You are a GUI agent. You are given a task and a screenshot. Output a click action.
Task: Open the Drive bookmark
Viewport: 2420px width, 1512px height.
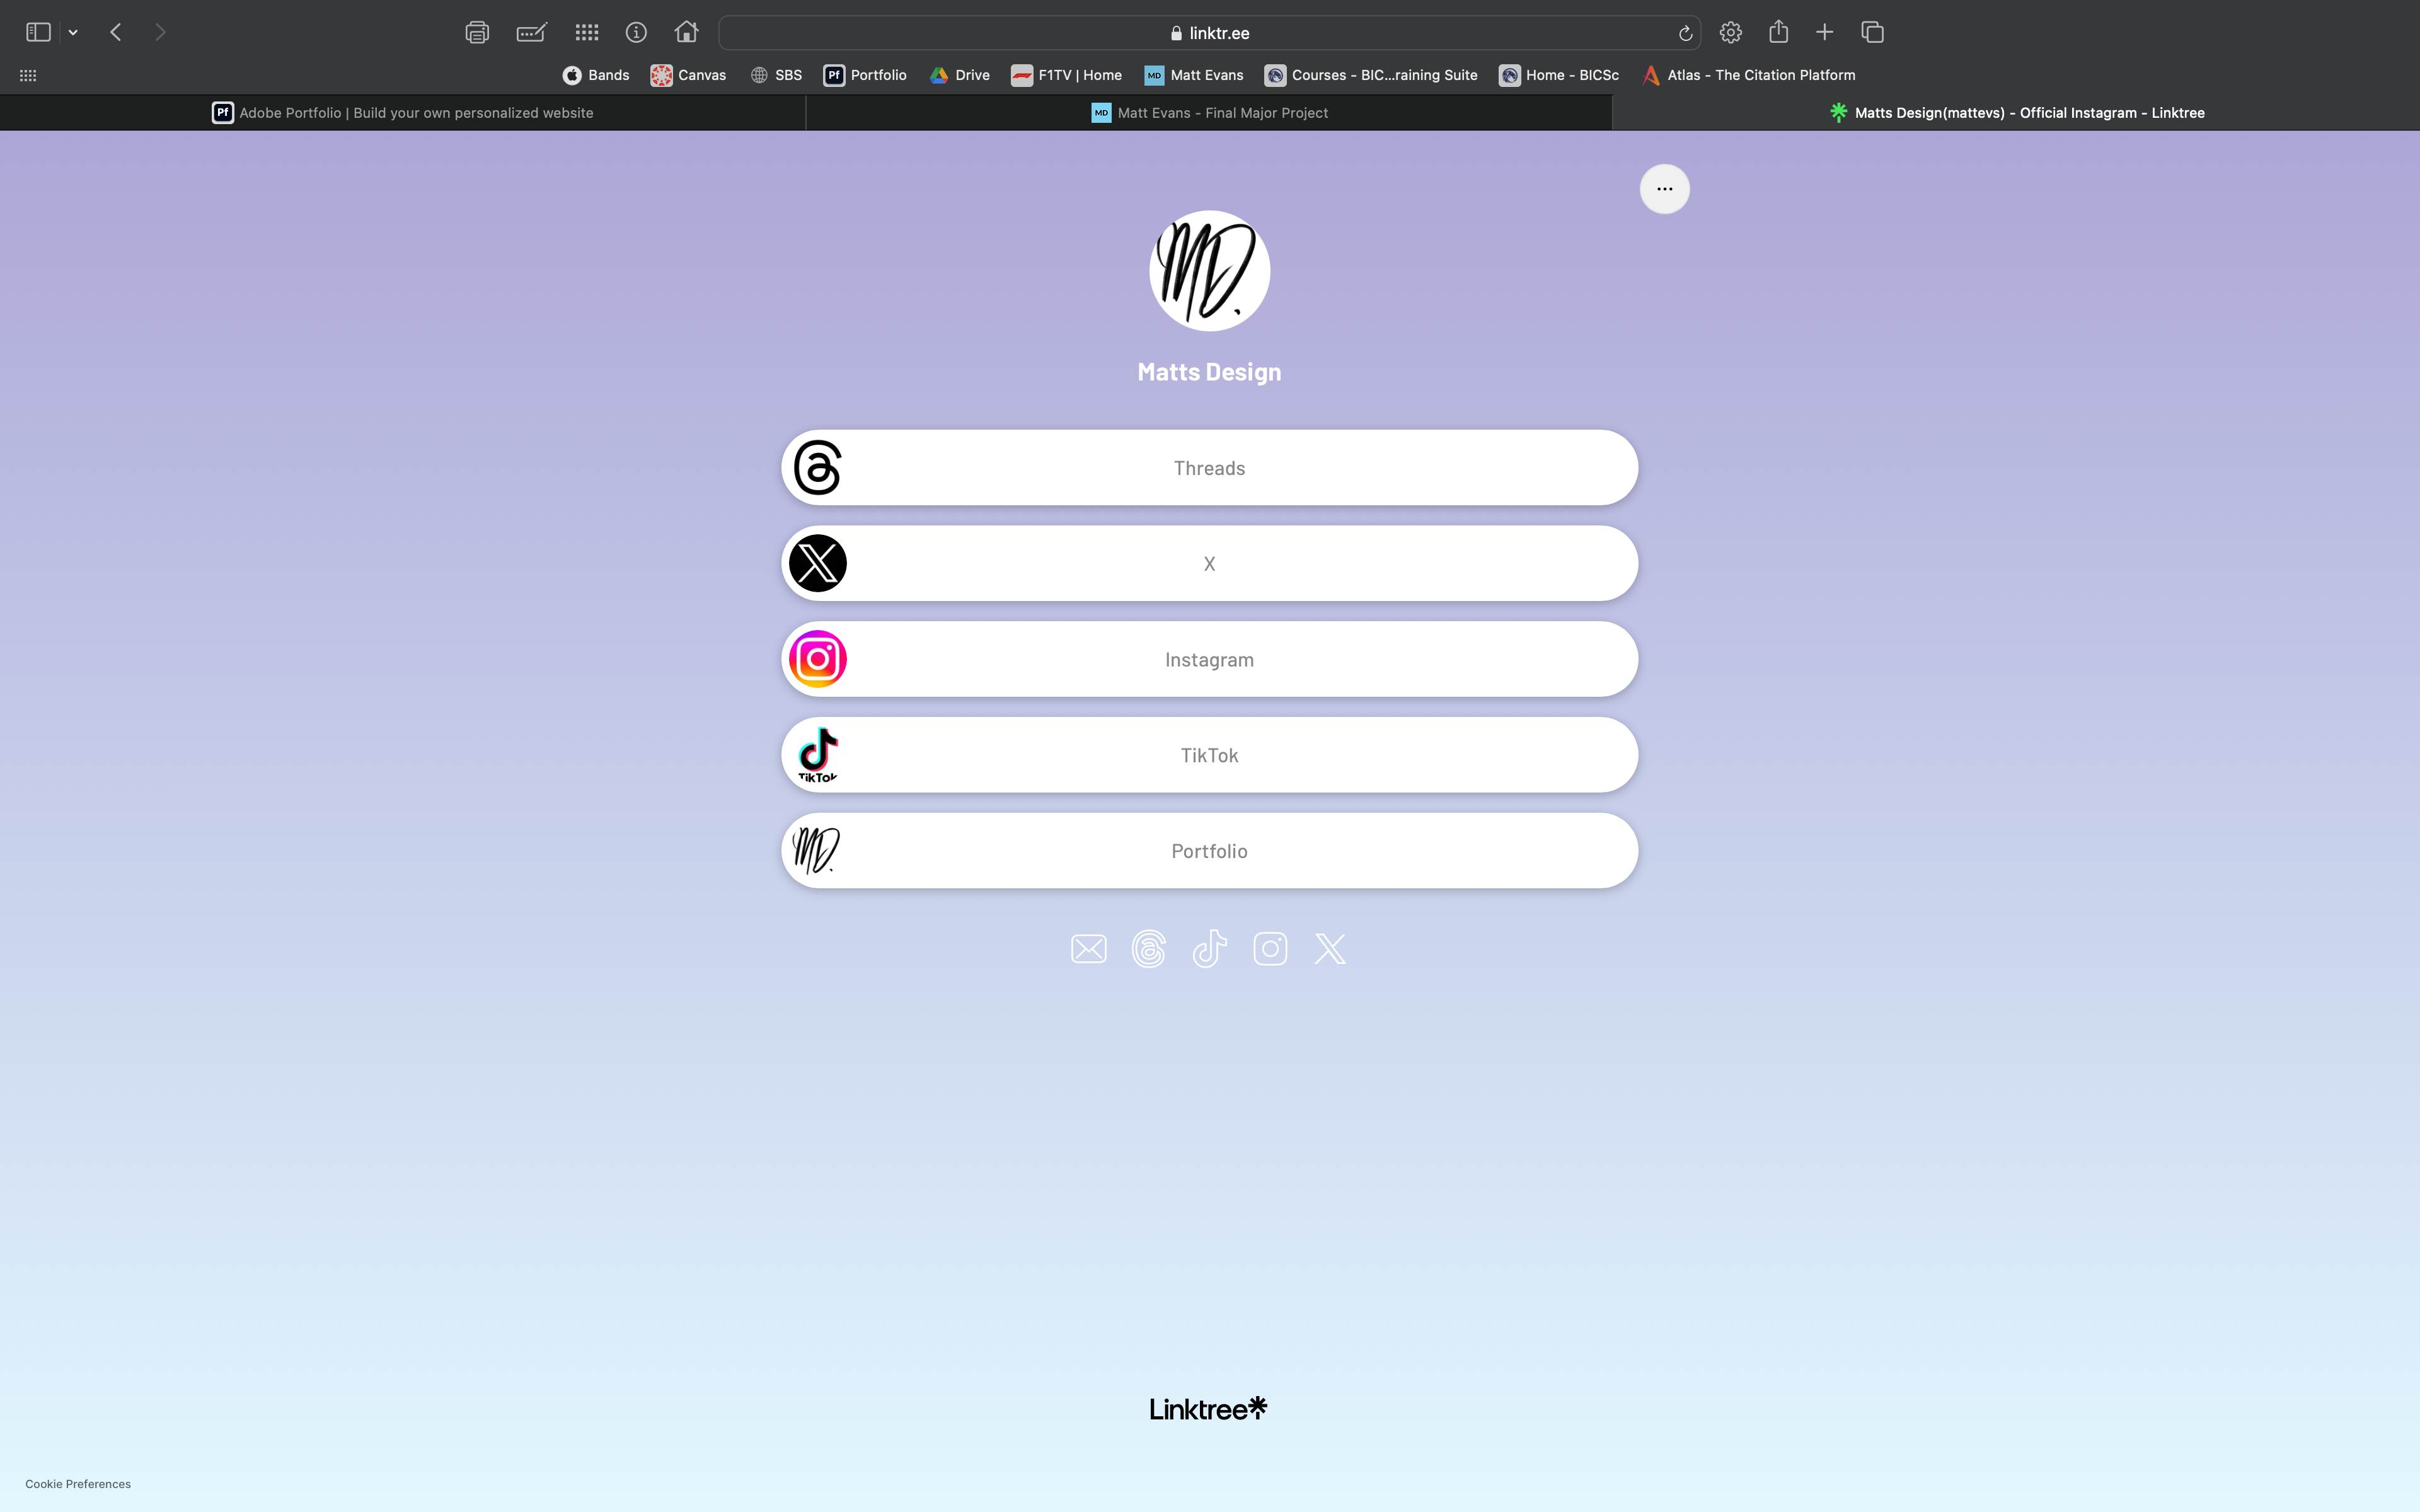click(x=959, y=75)
